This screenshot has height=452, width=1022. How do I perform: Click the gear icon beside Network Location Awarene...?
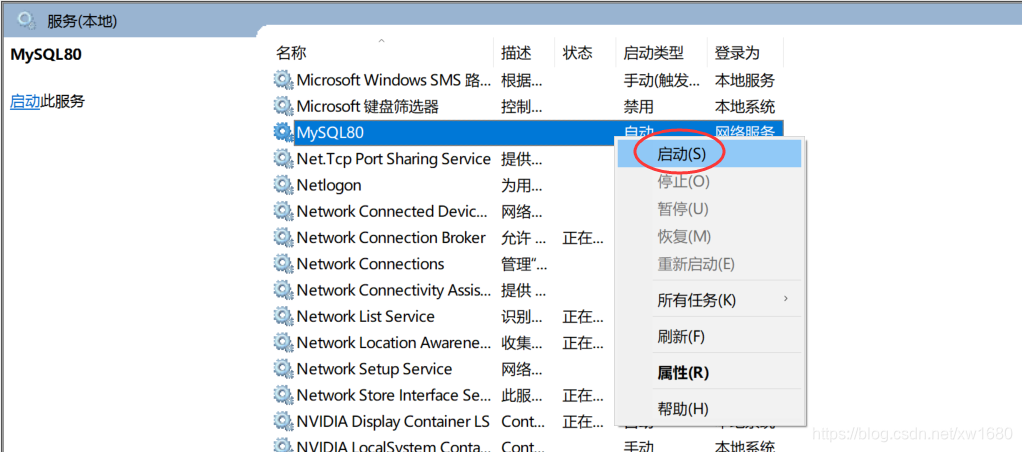click(x=283, y=342)
